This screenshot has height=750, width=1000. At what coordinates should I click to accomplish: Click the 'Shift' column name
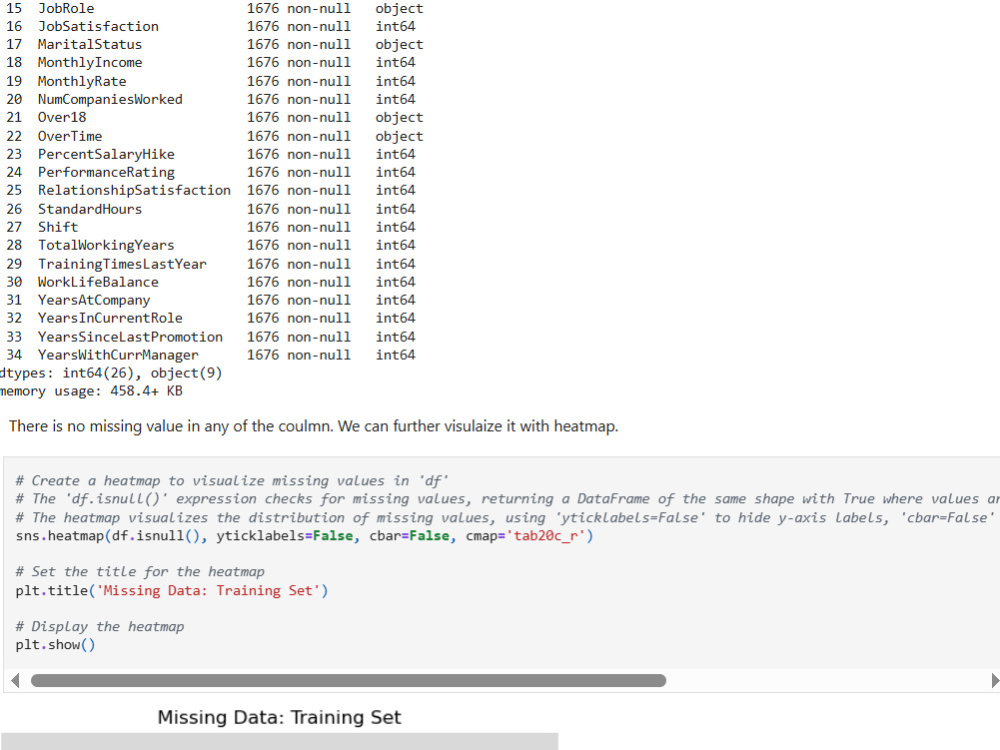point(57,227)
